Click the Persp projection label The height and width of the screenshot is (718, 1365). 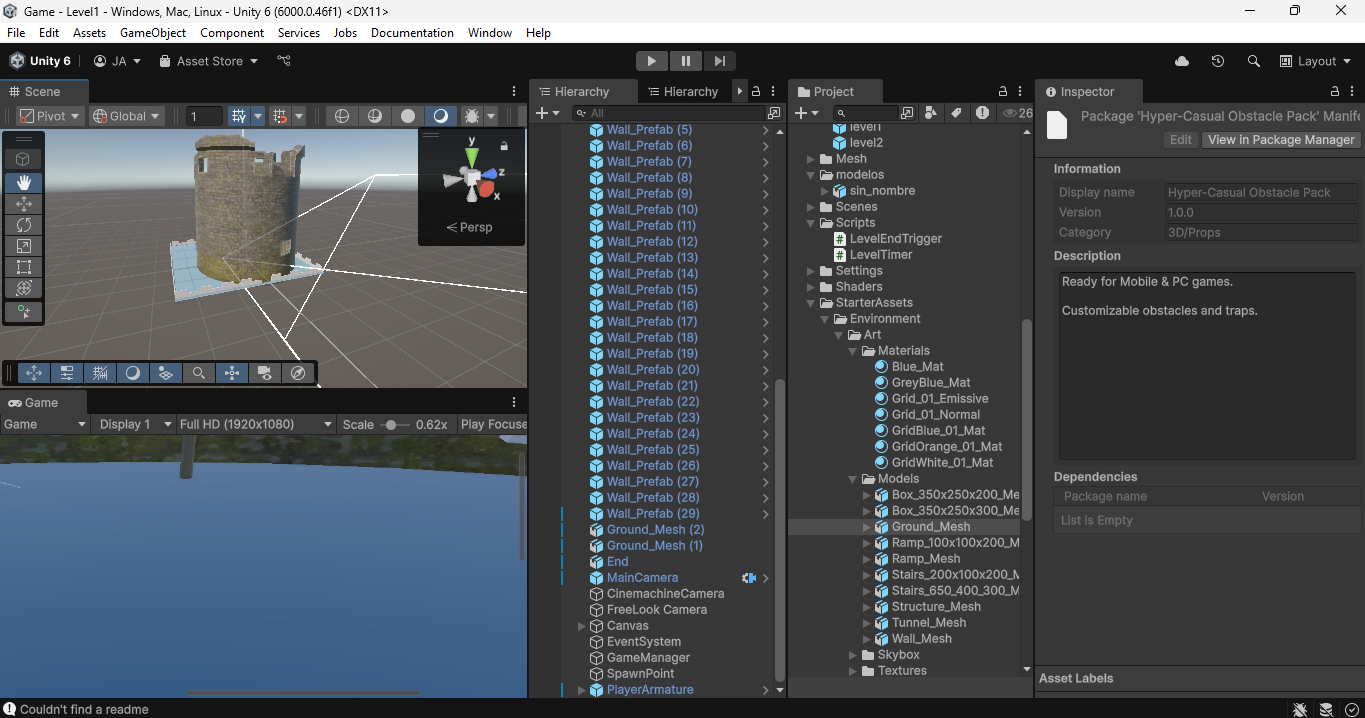(x=469, y=227)
